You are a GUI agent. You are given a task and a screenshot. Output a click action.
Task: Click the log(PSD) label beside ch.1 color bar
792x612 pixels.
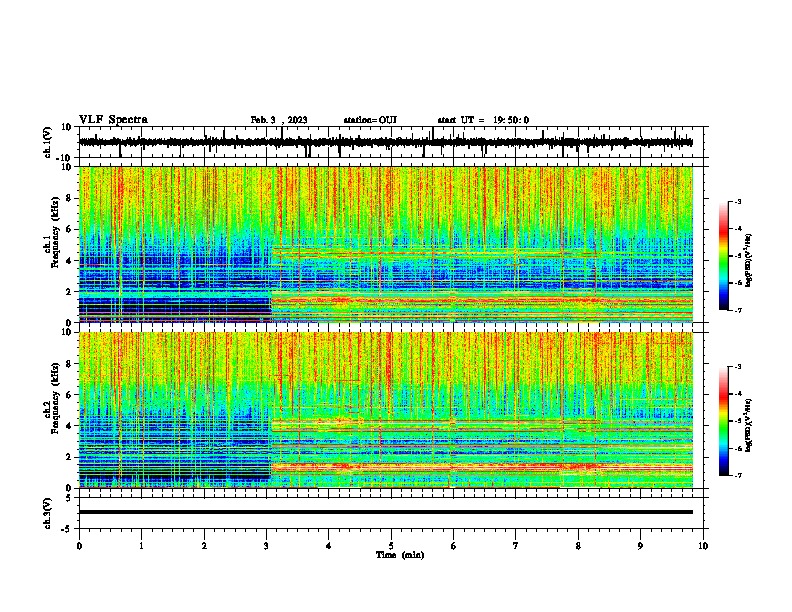click(x=748, y=260)
